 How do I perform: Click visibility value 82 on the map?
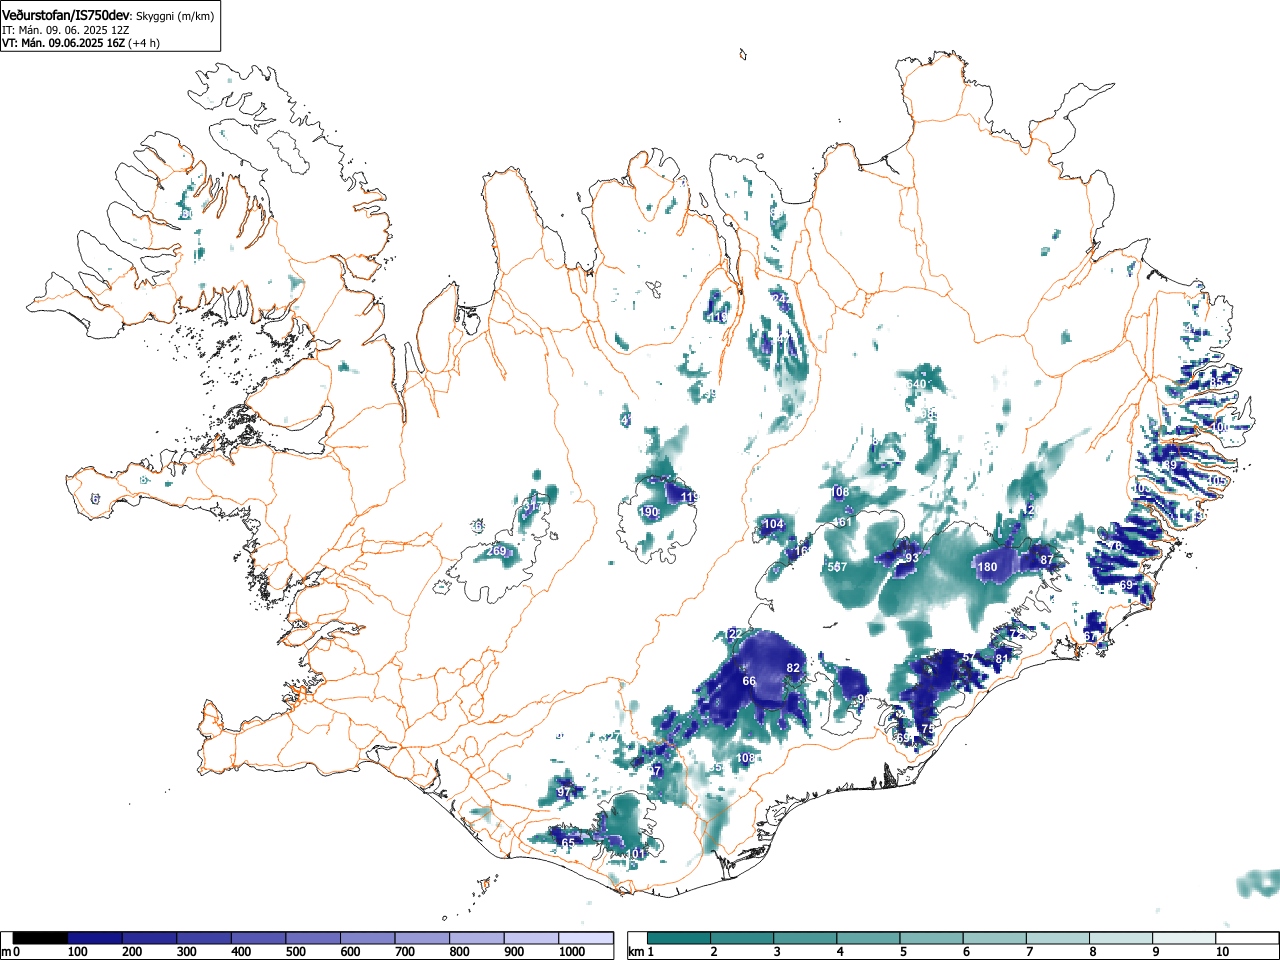coord(794,668)
